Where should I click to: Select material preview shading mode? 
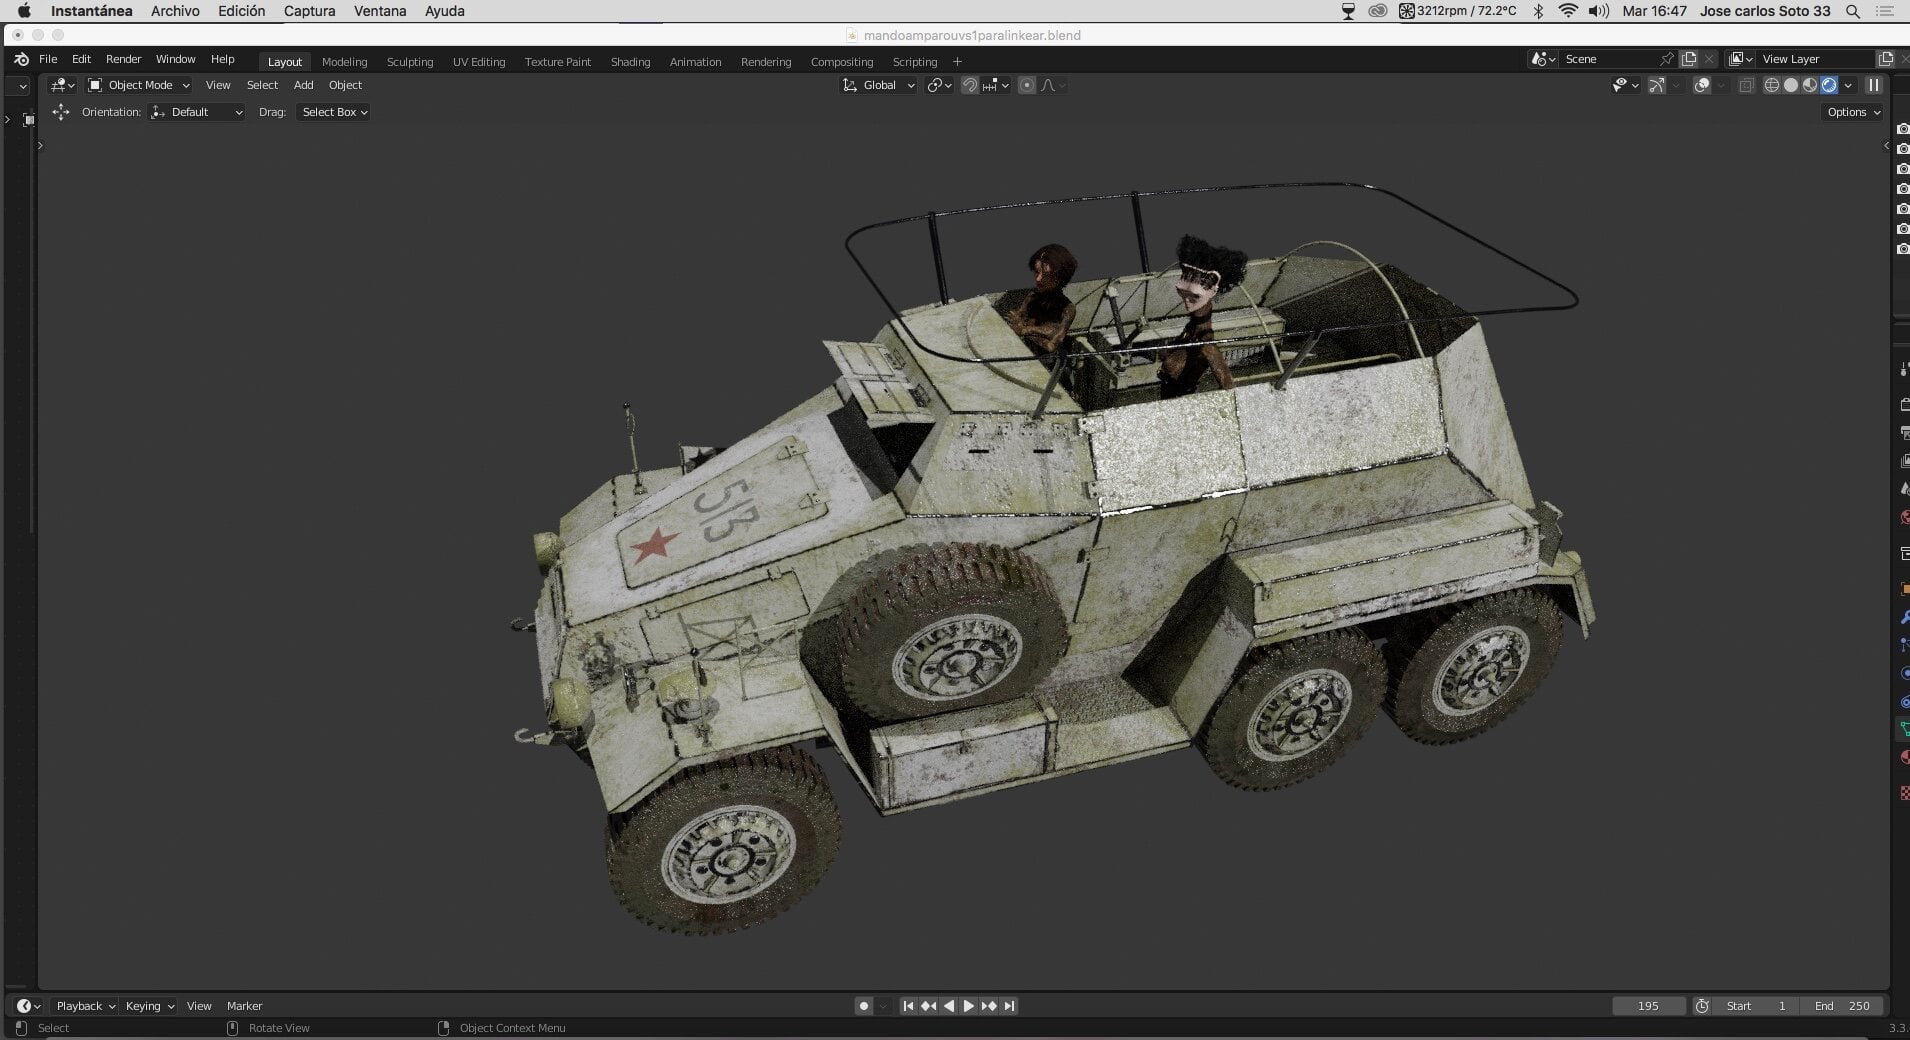coord(1810,85)
